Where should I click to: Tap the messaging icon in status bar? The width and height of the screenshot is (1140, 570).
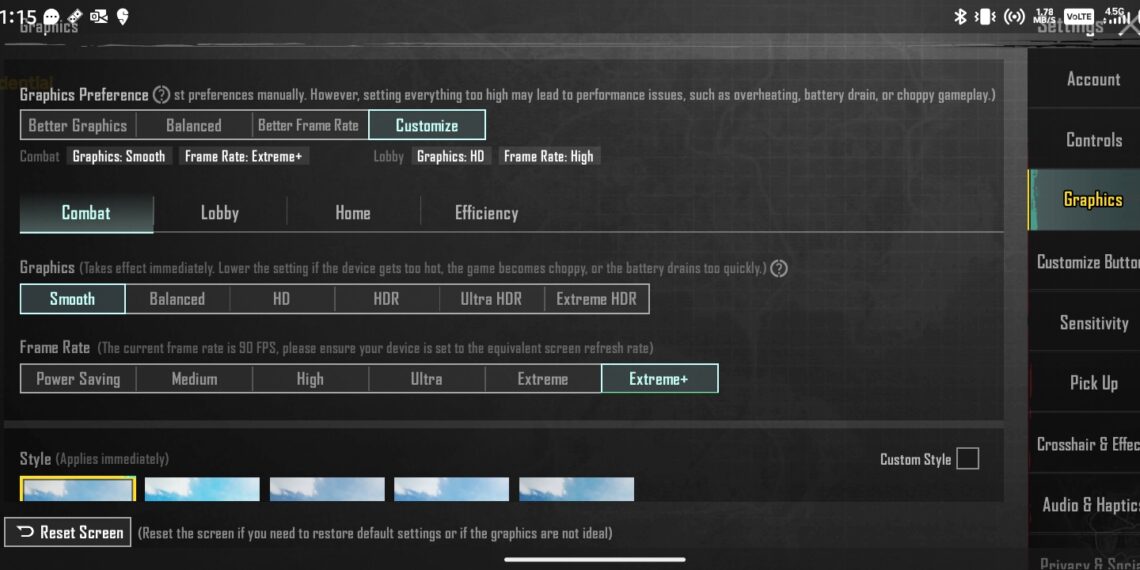pos(51,17)
